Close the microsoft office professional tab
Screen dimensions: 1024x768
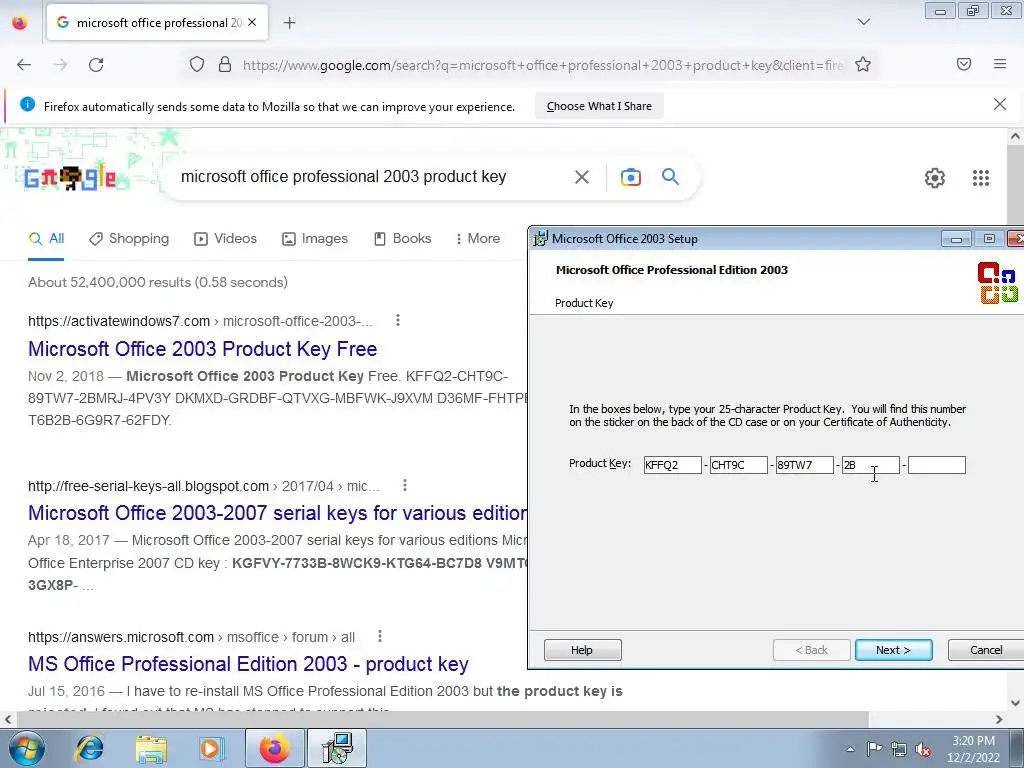click(252, 22)
